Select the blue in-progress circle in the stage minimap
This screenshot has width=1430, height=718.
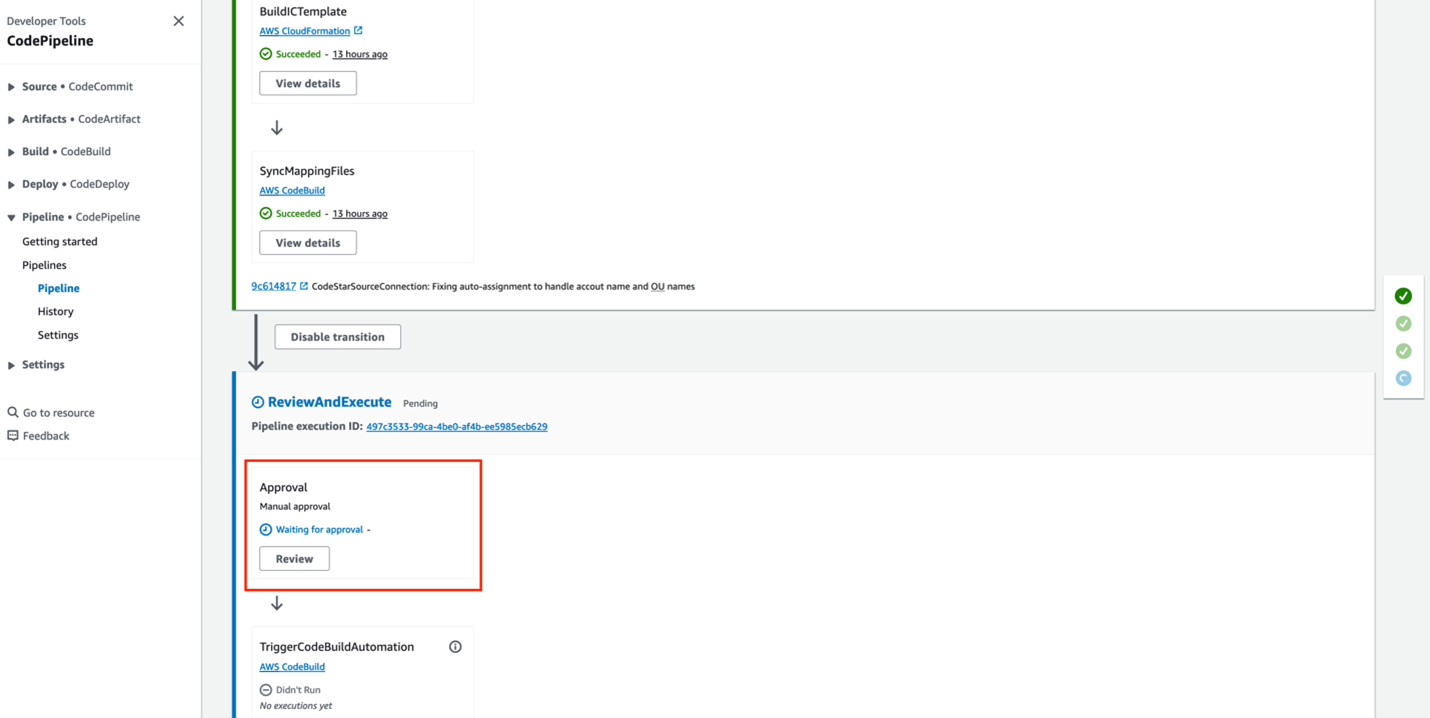click(1403, 378)
